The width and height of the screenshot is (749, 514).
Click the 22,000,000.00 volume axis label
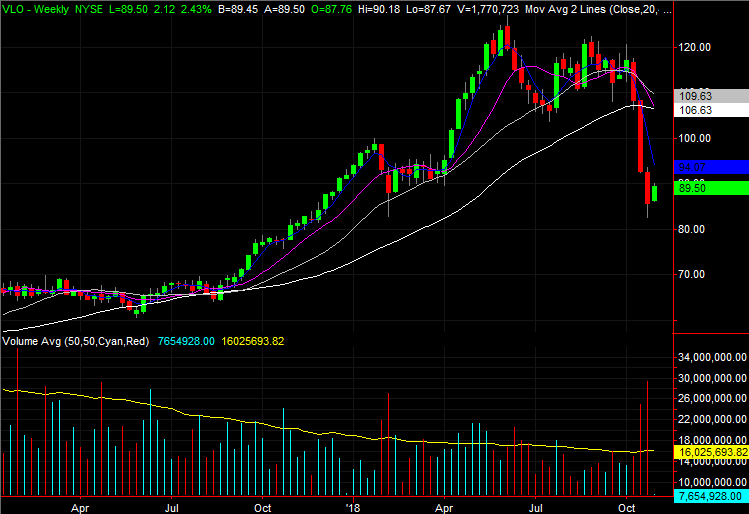(712, 419)
